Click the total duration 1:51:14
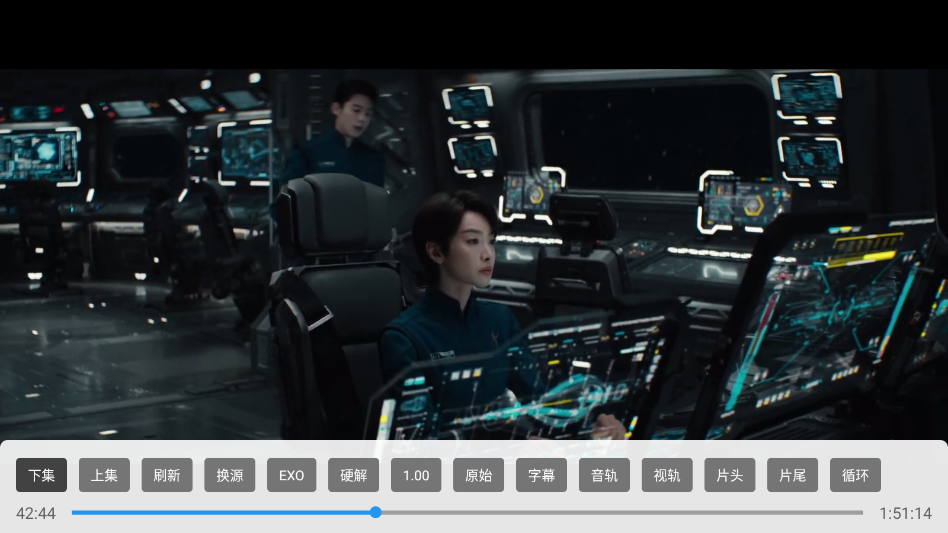 [x=905, y=513]
